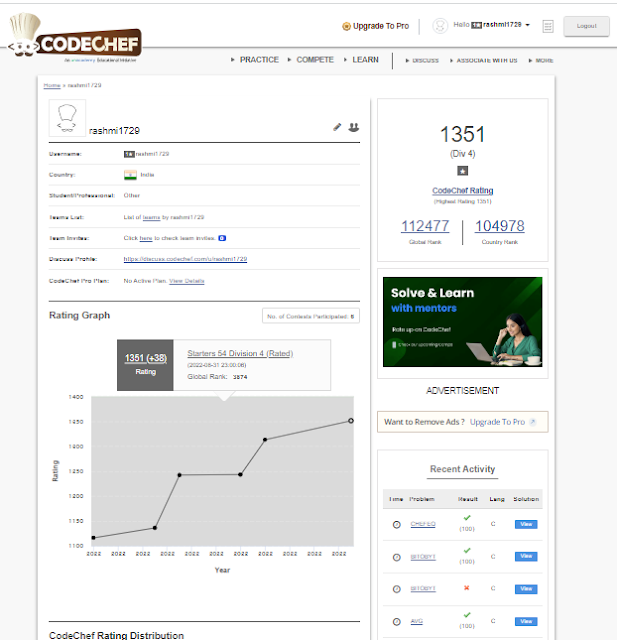Click the green check result in CHEFEQ row
Image resolution: width=617 pixels, height=640 pixels.
click(x=467, y=518)
